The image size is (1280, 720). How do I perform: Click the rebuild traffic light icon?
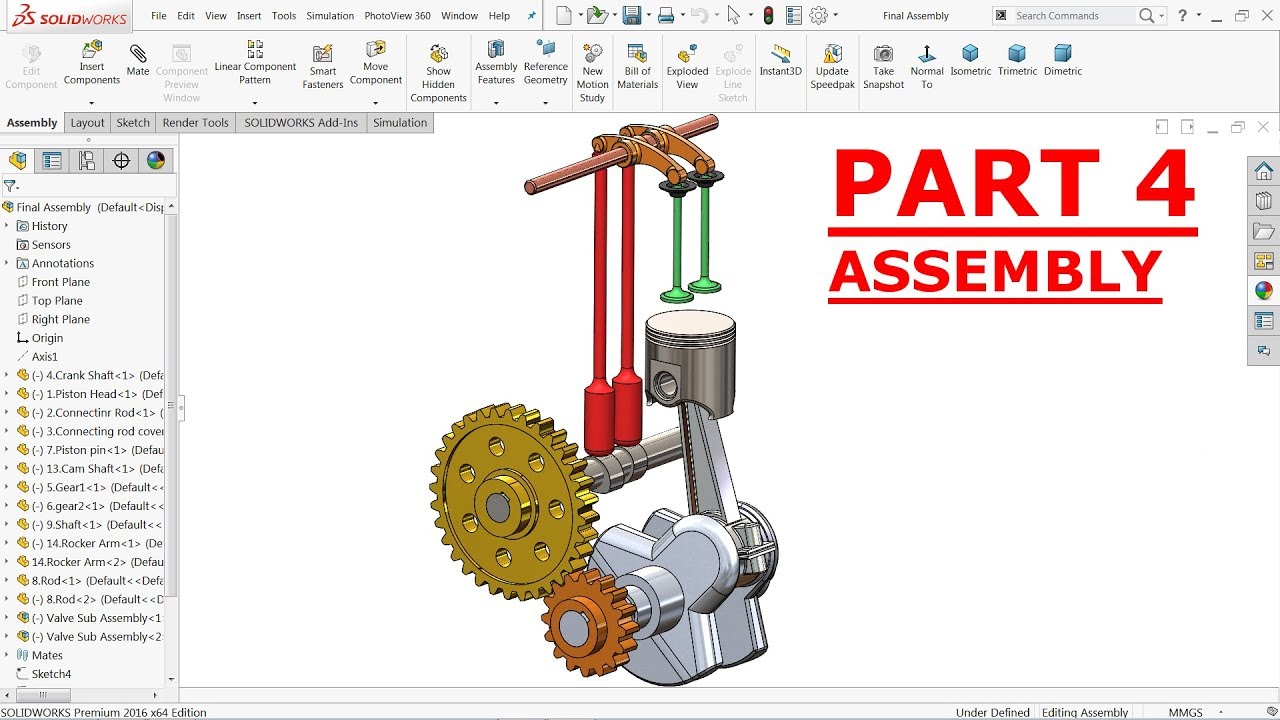pos(768,15)
